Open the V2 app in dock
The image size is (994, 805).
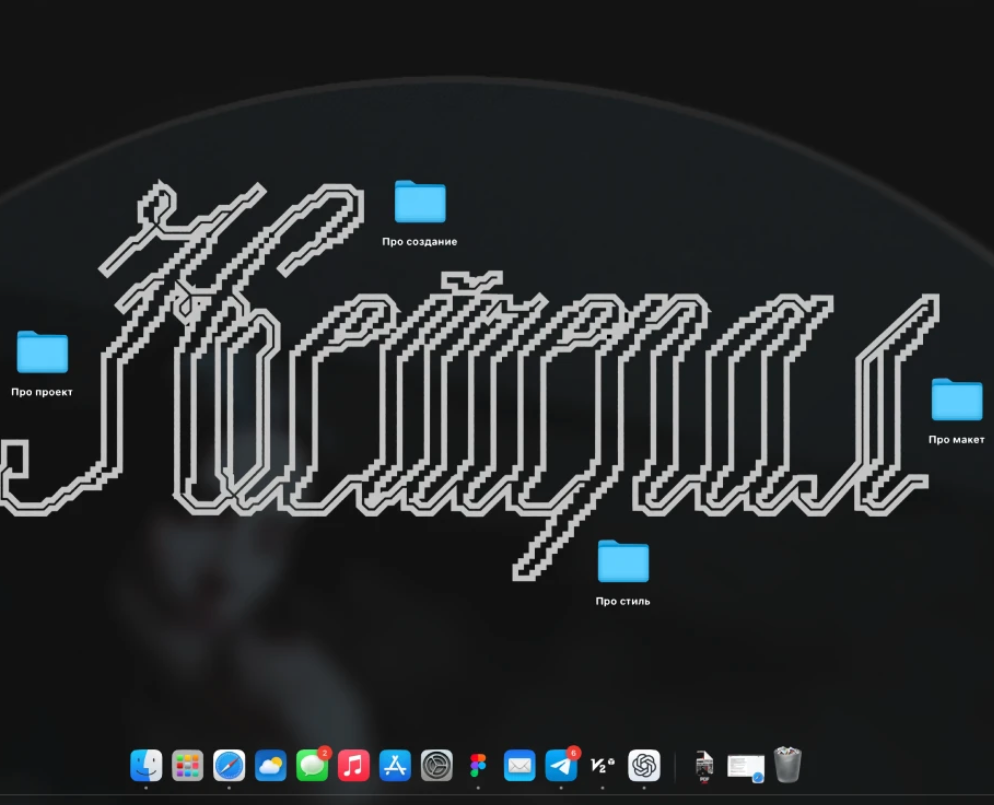point(602,766)
